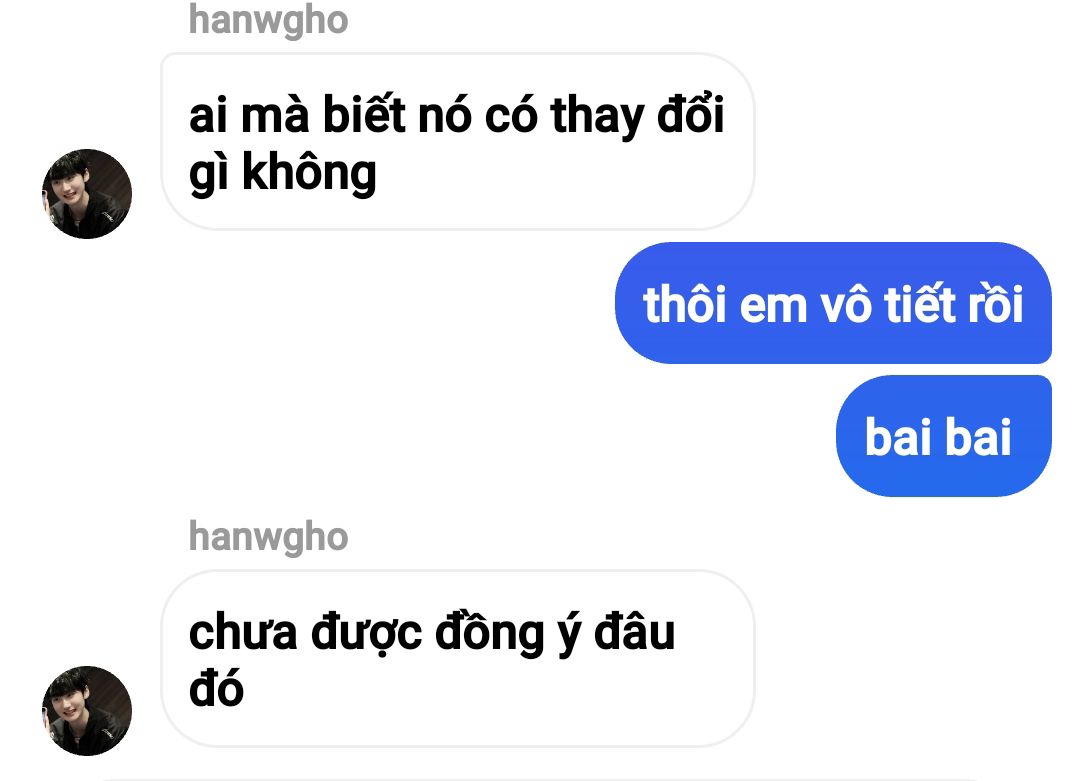
Task: Click the words "thay đổi" in first message
Action: pyautogui.click(x=638, y=115)
